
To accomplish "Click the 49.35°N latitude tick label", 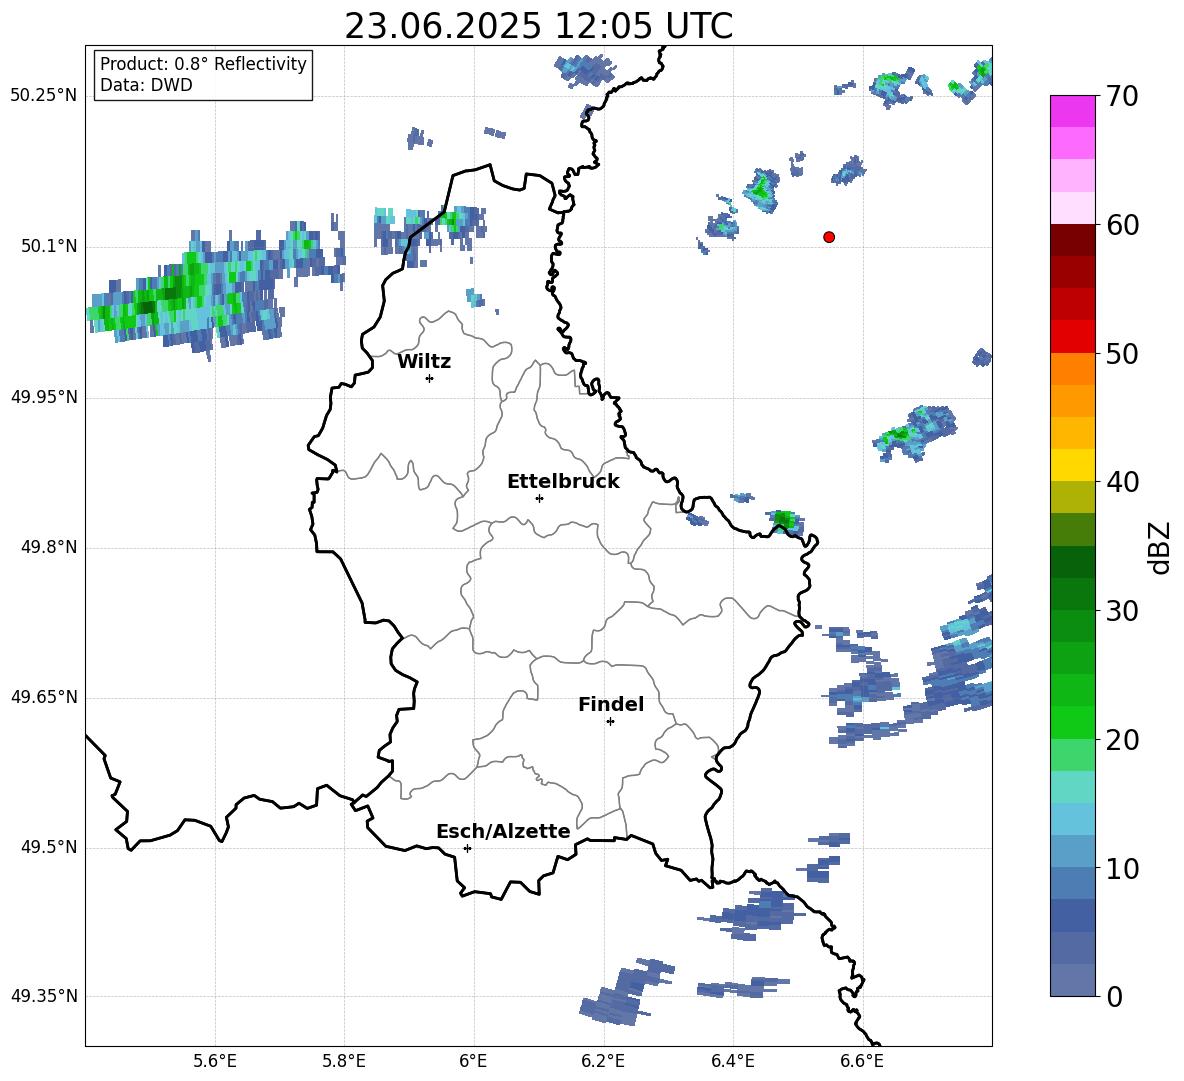I will click(44, 996).
